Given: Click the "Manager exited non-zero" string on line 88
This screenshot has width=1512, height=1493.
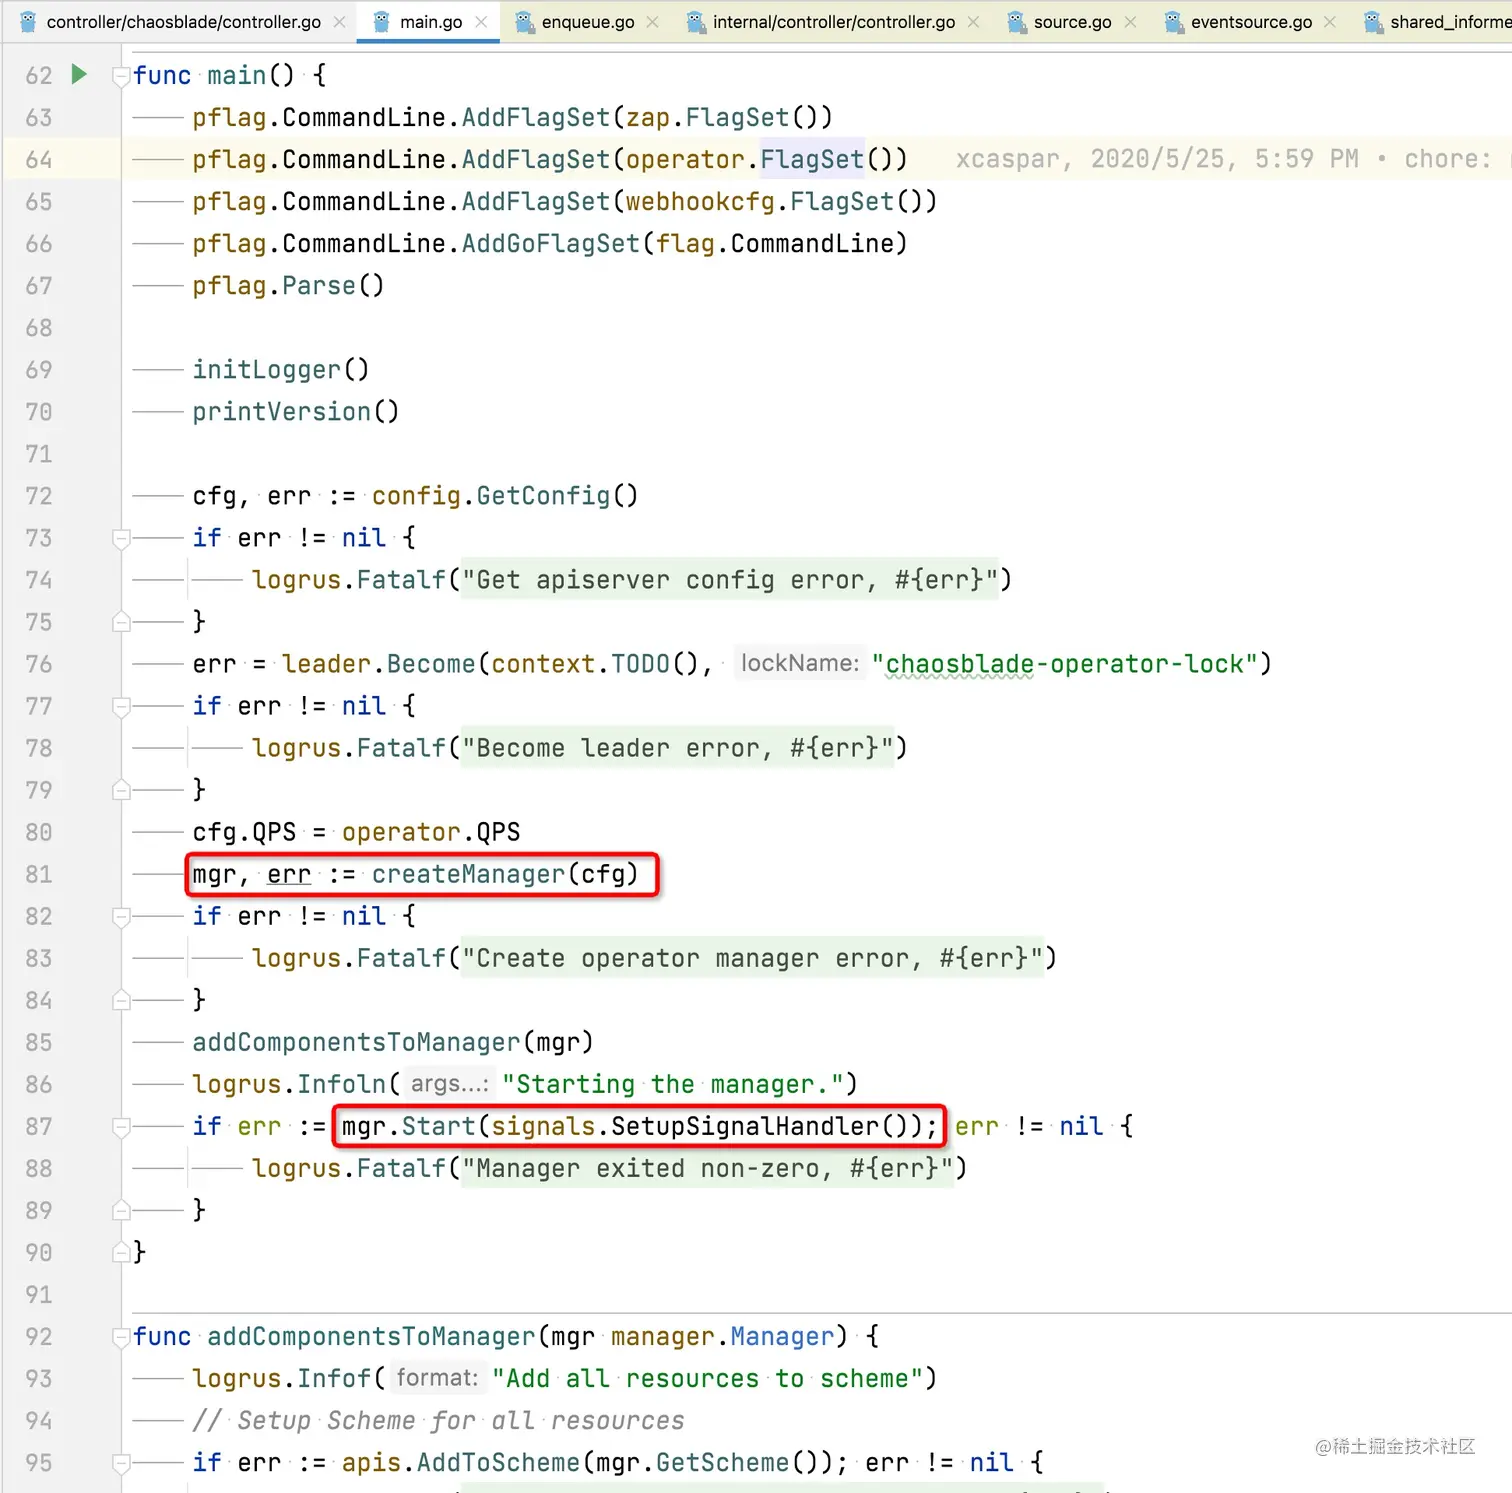Looking at the screenshot, I should click(707, 1168).
